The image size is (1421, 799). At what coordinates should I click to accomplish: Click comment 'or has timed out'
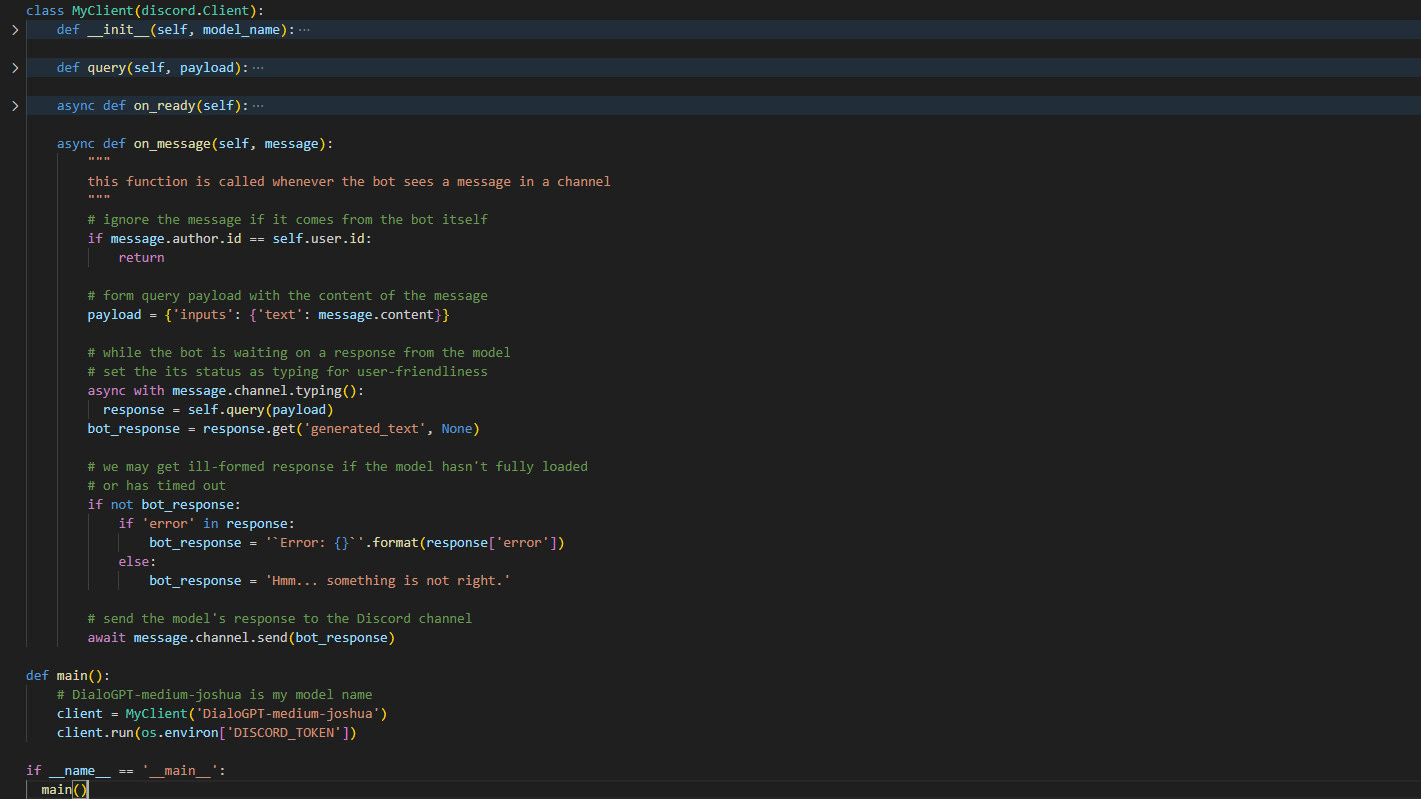pyautogui.click(x=157, y=486)
